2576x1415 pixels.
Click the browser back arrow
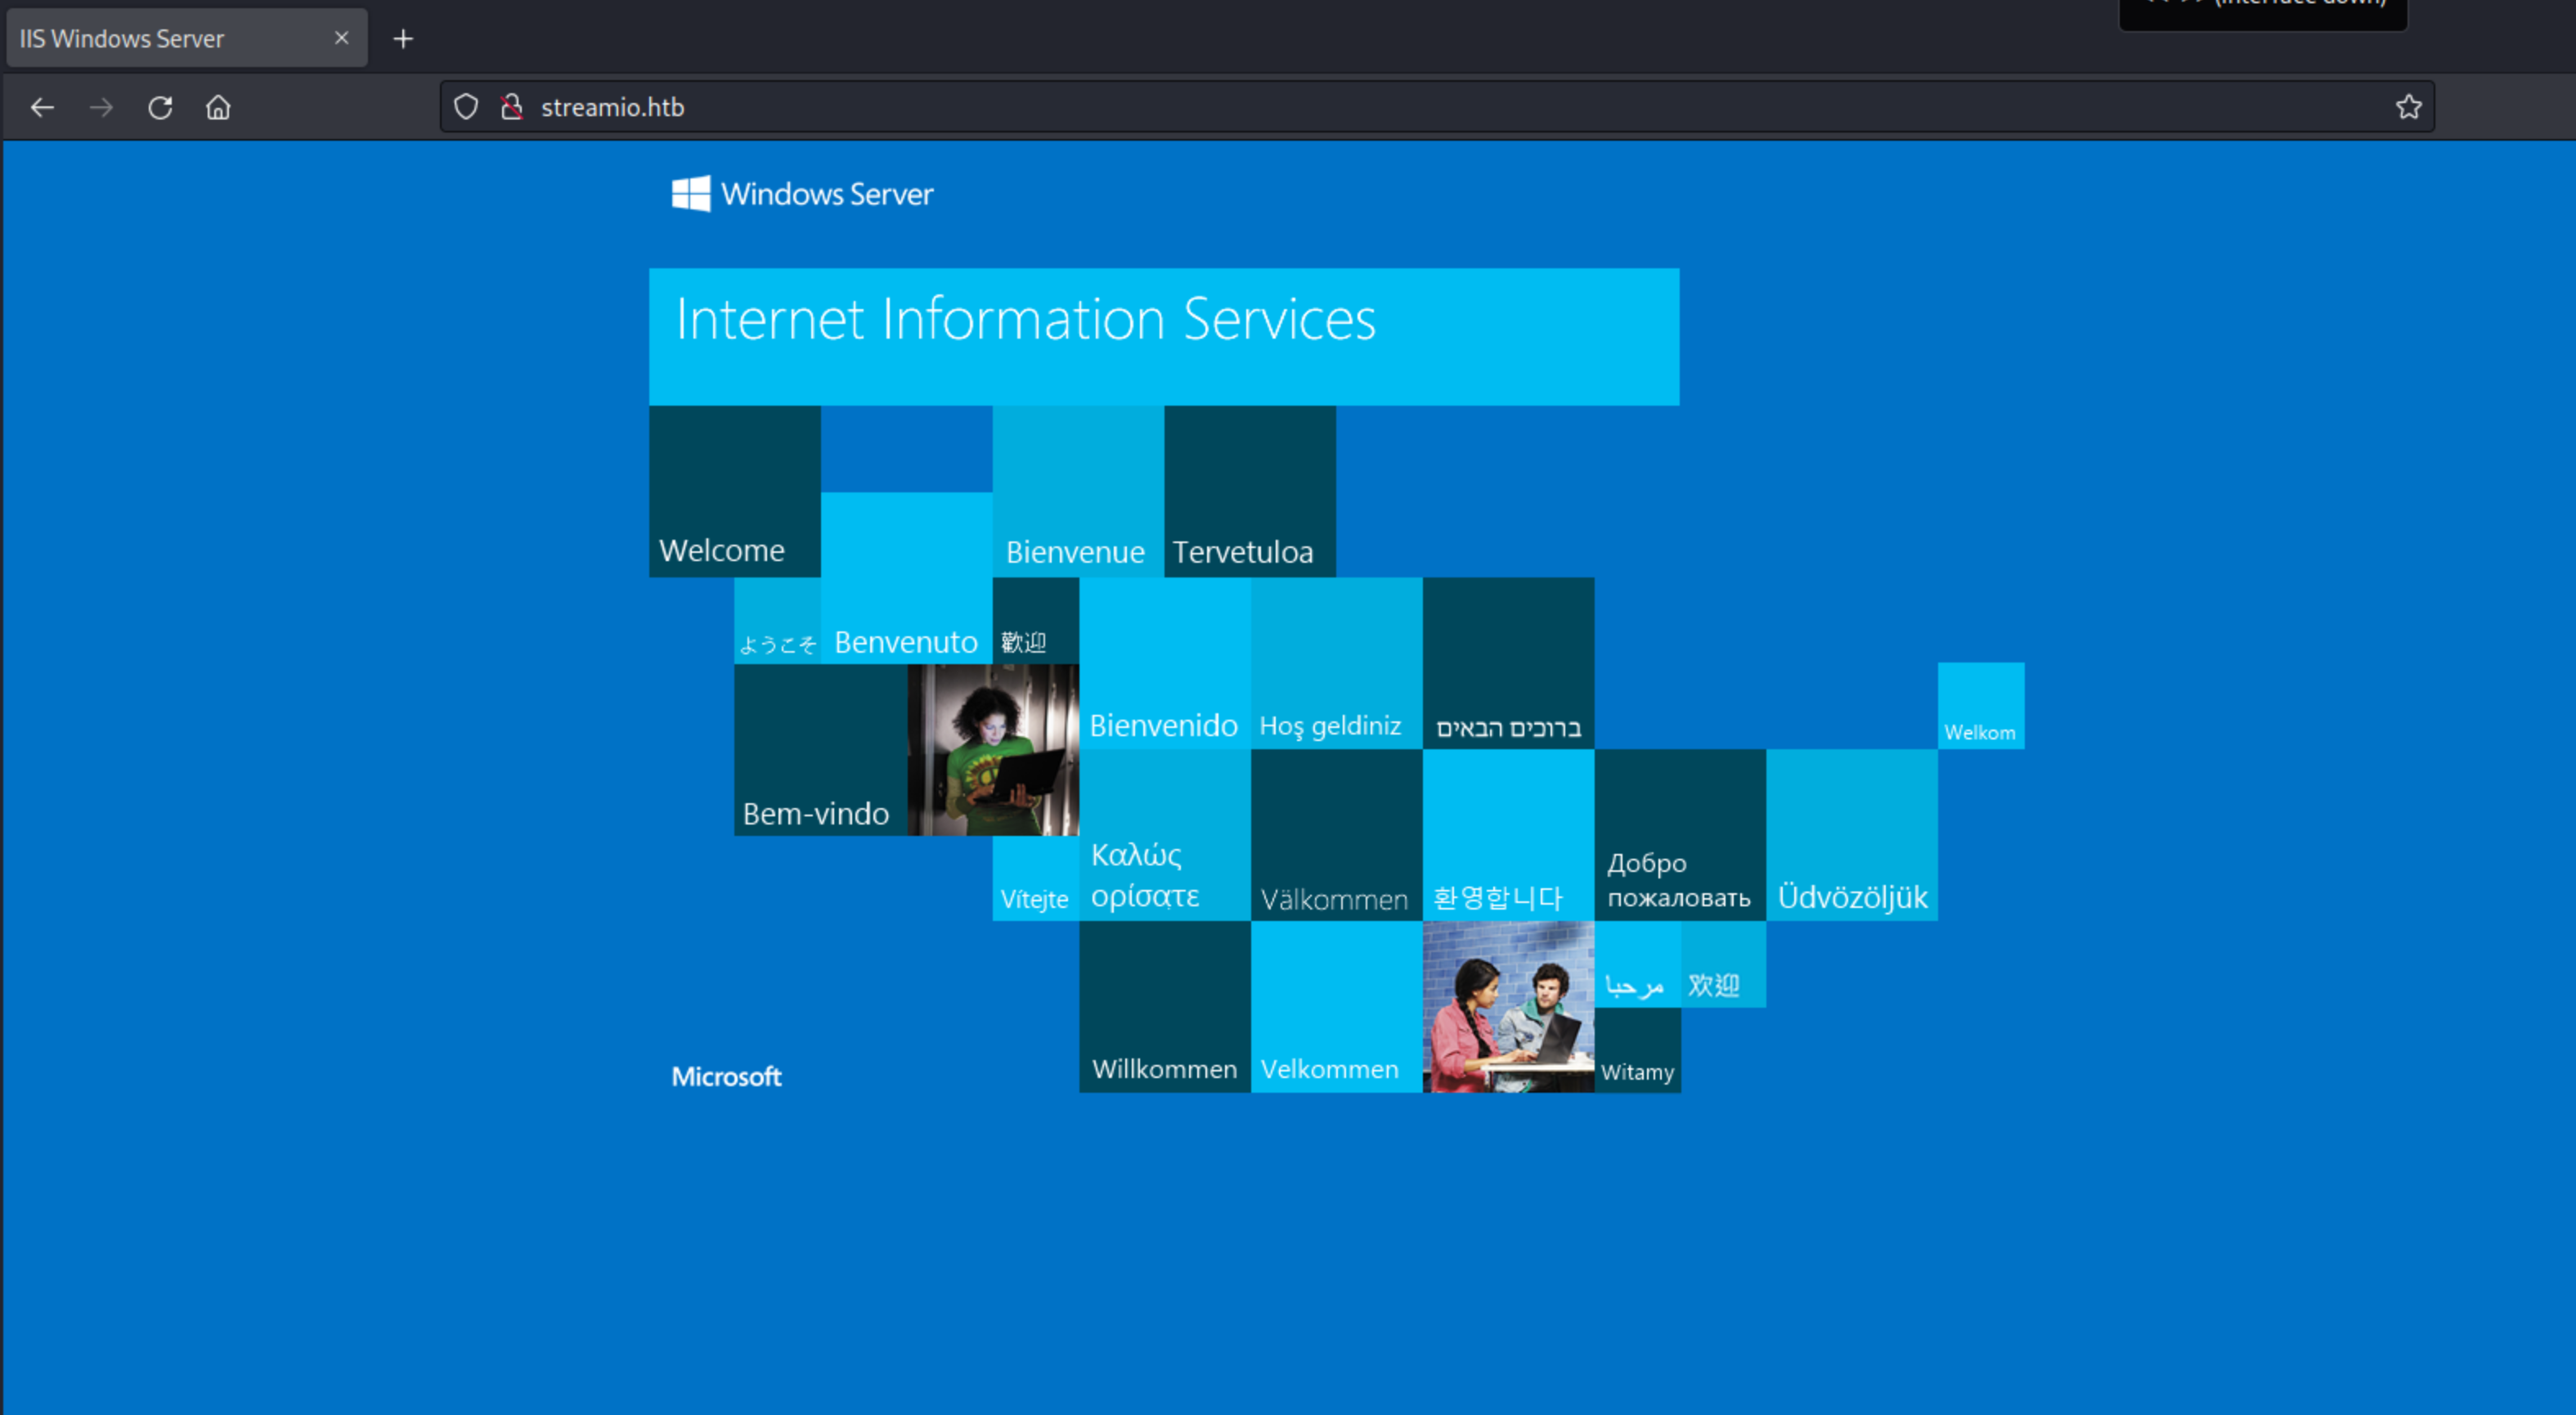click(42, 107)
